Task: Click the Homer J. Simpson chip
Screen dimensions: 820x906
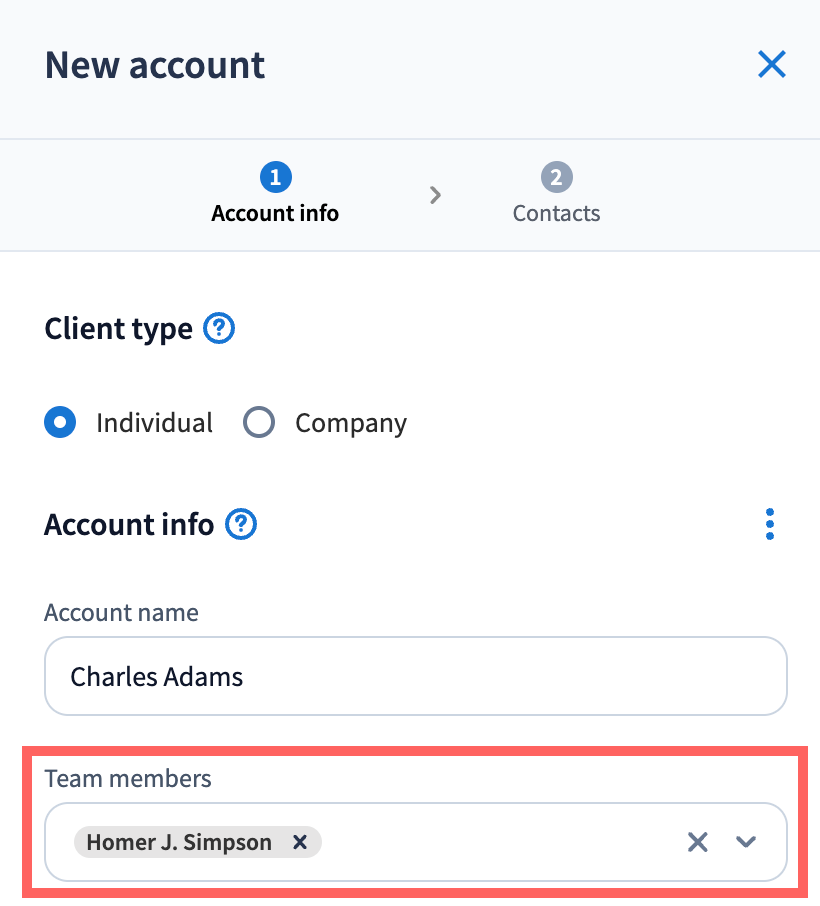Action: click(x=180, y=842)
